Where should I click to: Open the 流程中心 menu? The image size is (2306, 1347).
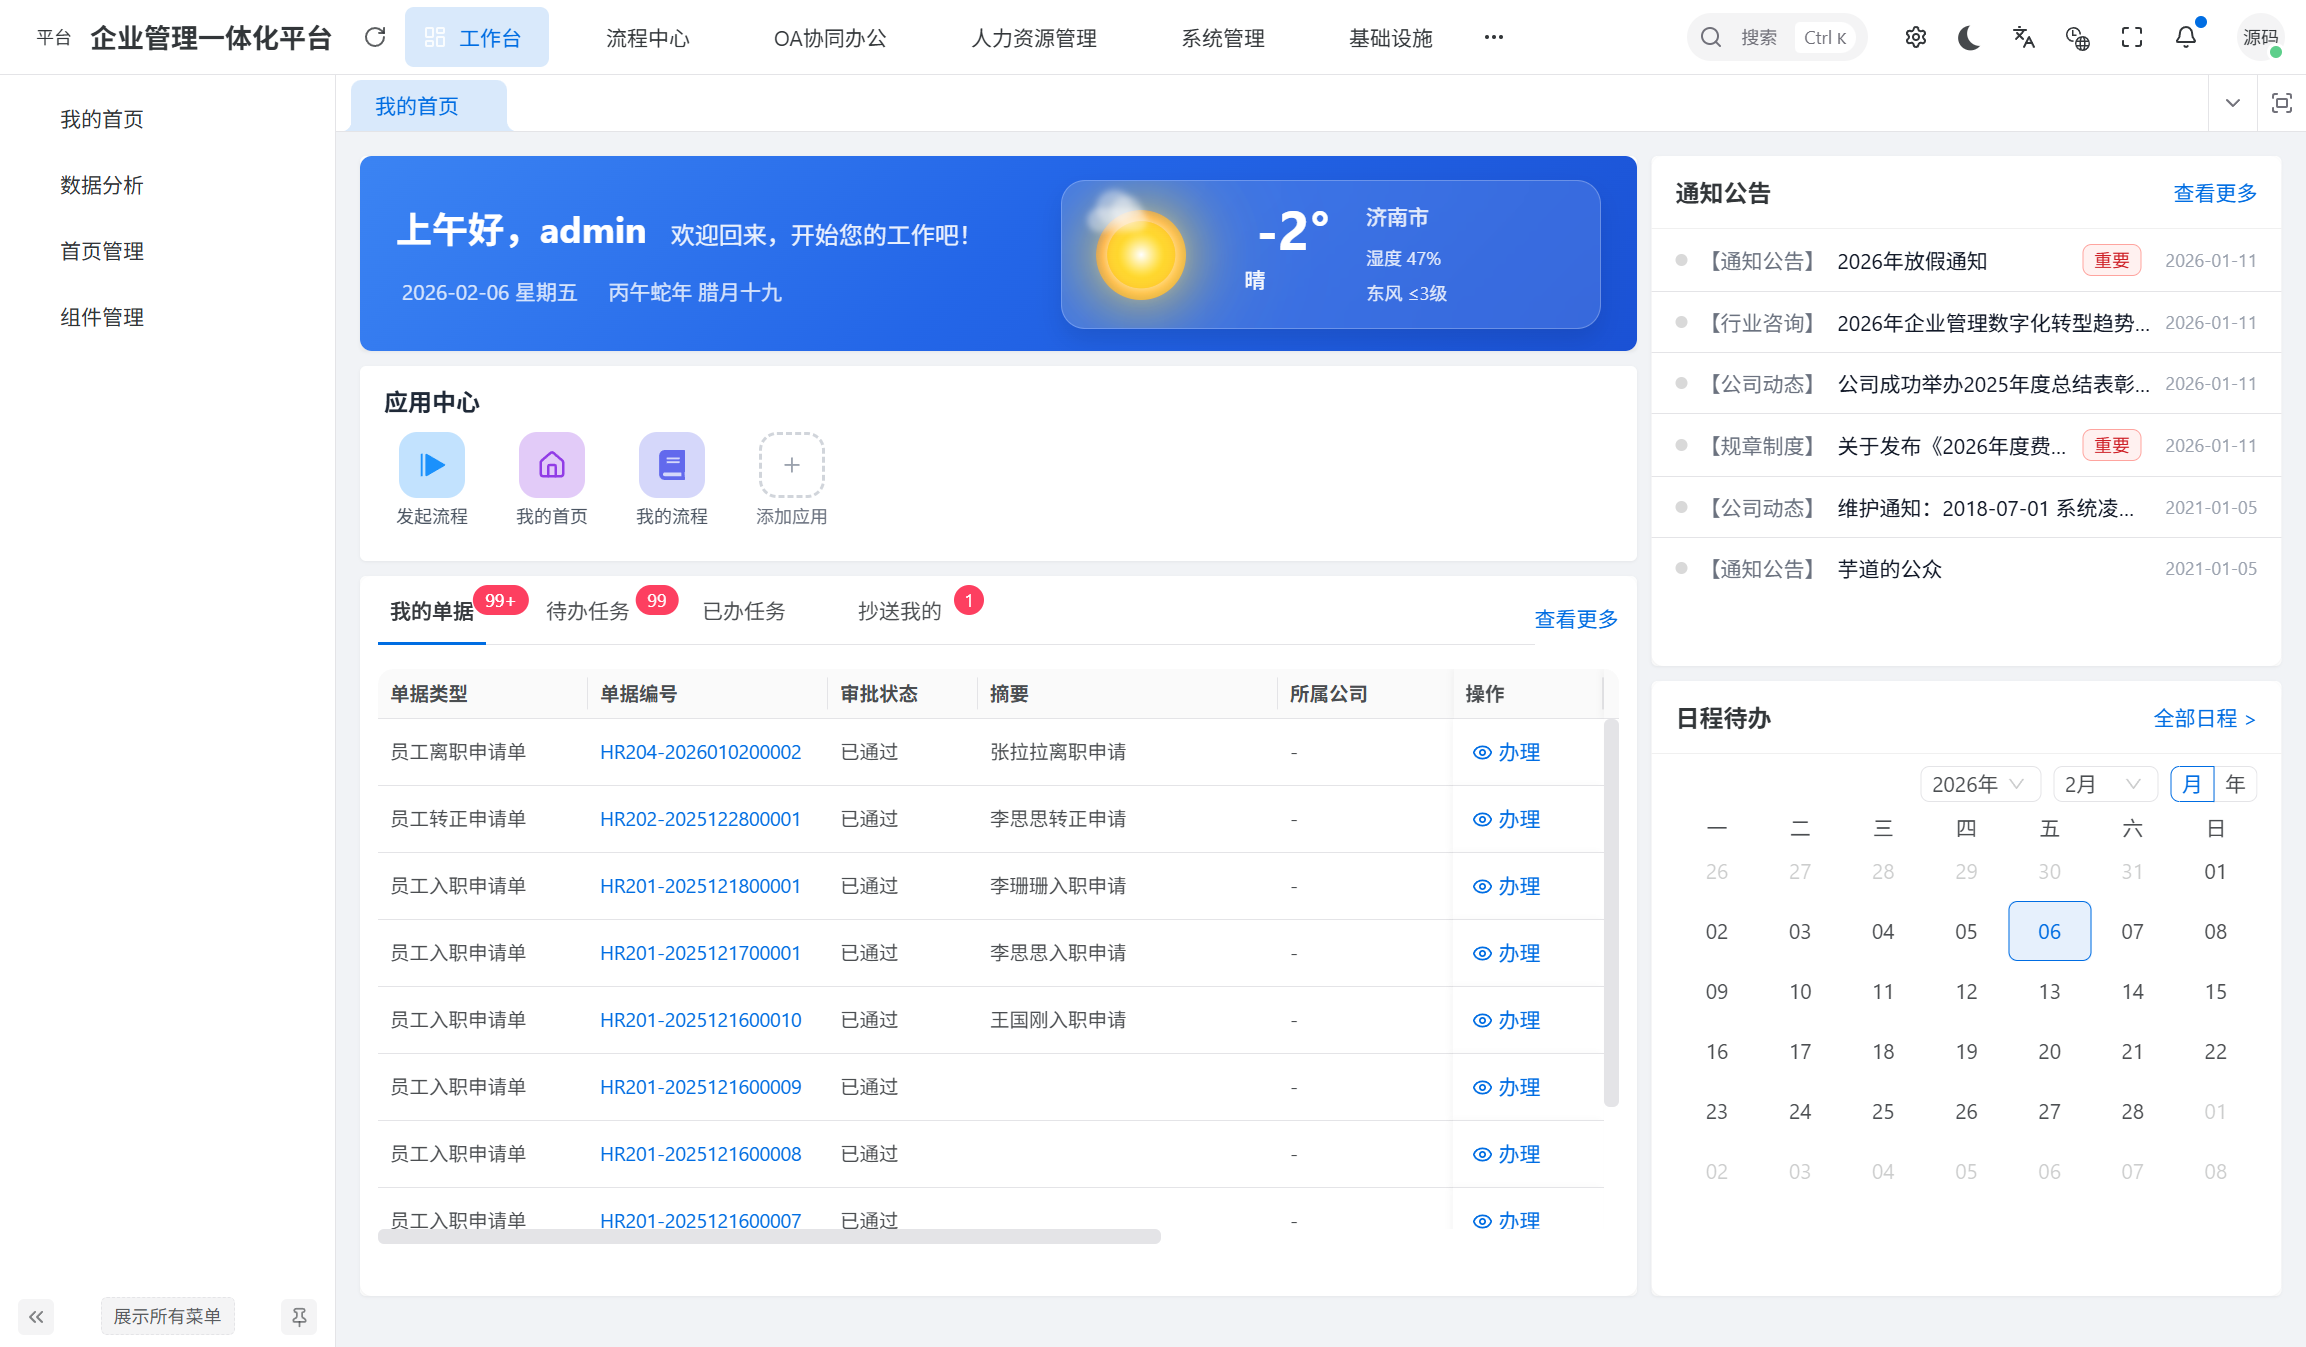point(648,38)
